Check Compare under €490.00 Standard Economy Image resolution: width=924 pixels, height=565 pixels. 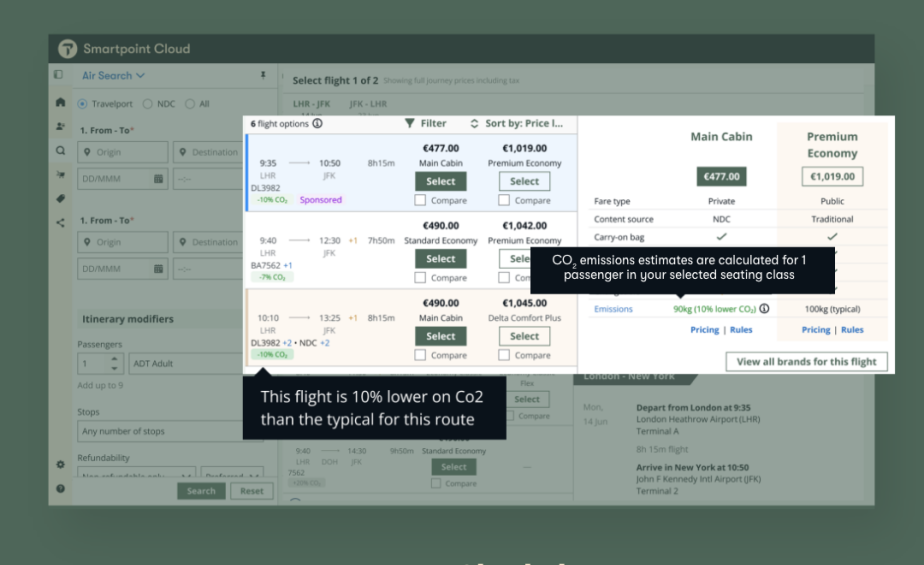point(420,277)
